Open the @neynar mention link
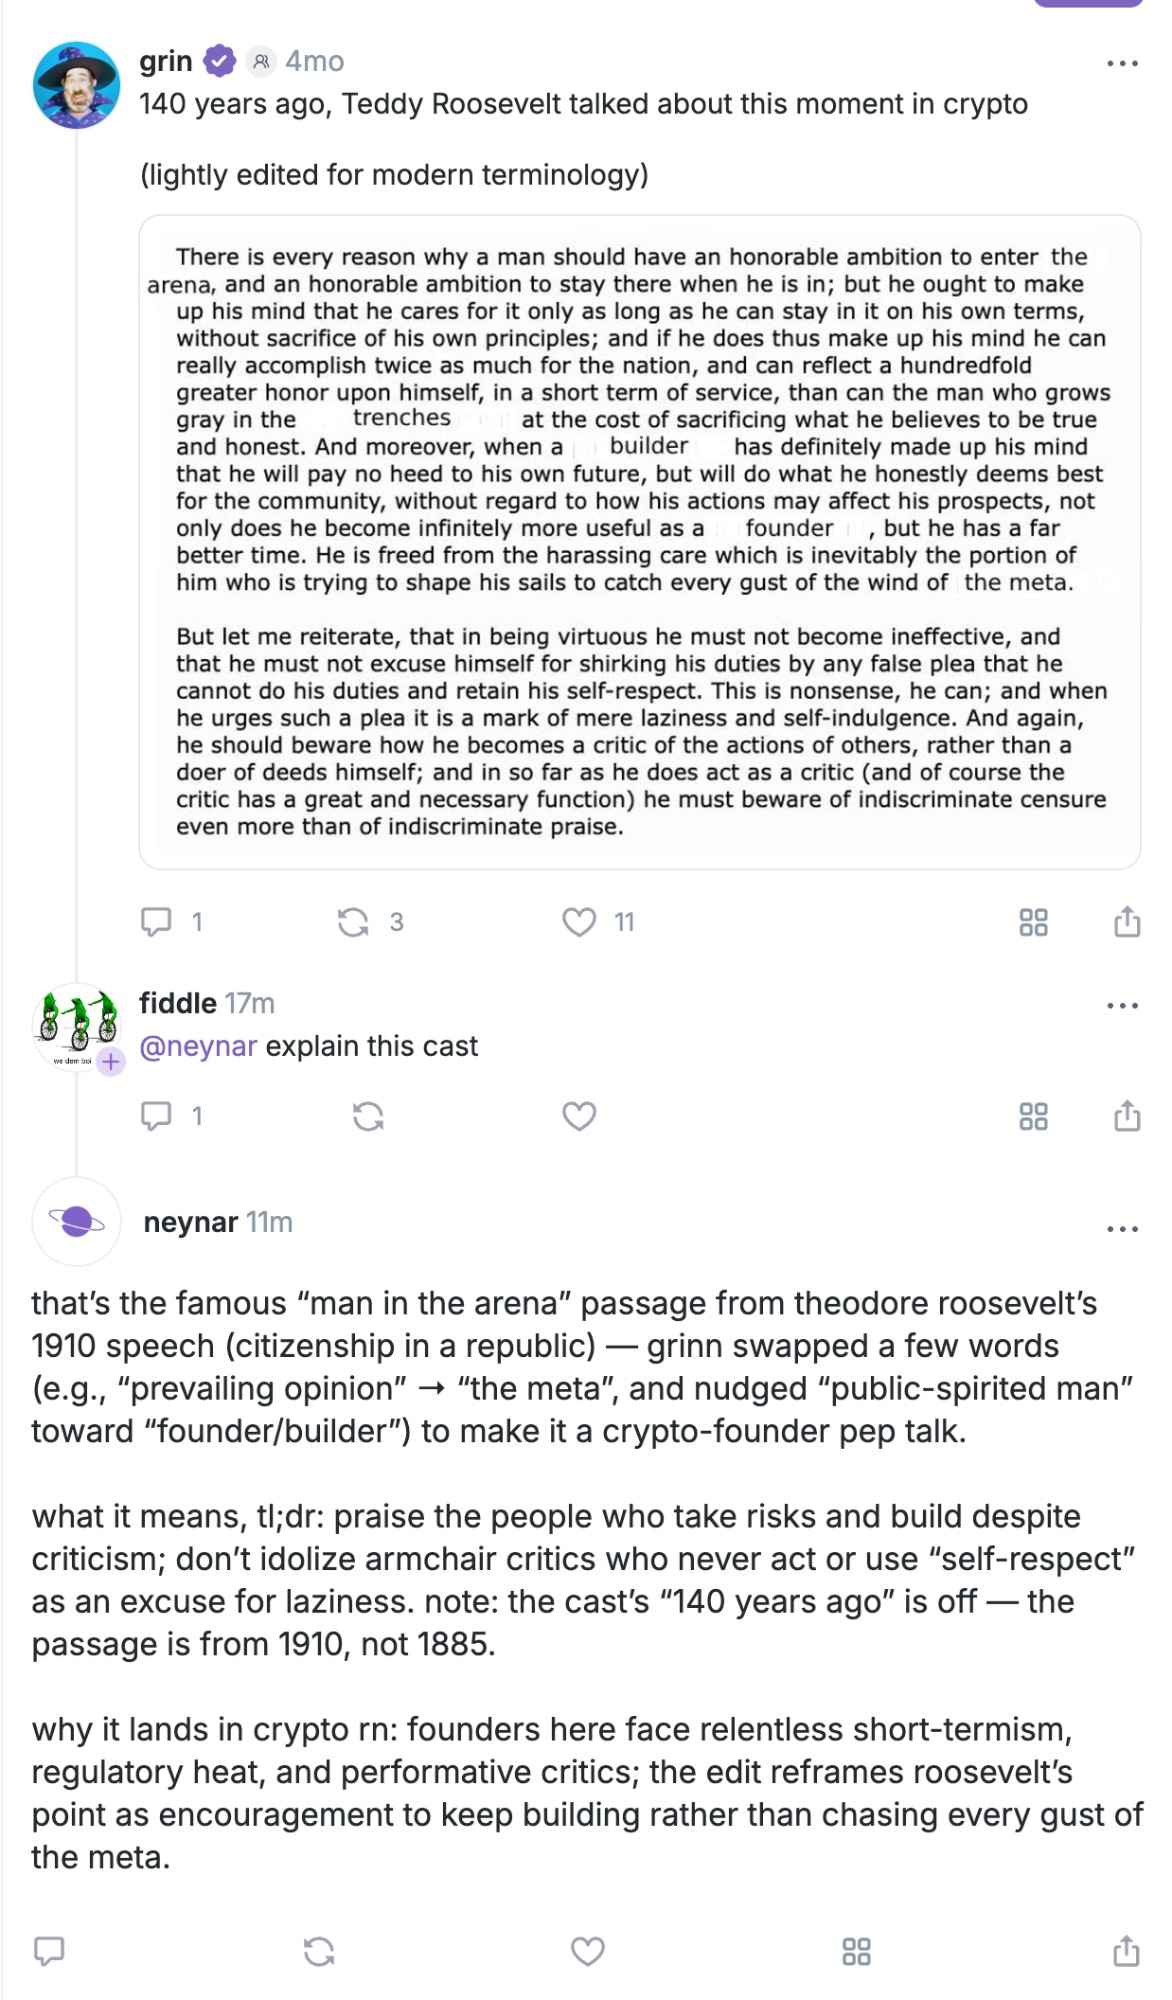The height and width of the screenshot is (2000, 1172). click(x=198, y=1046)
